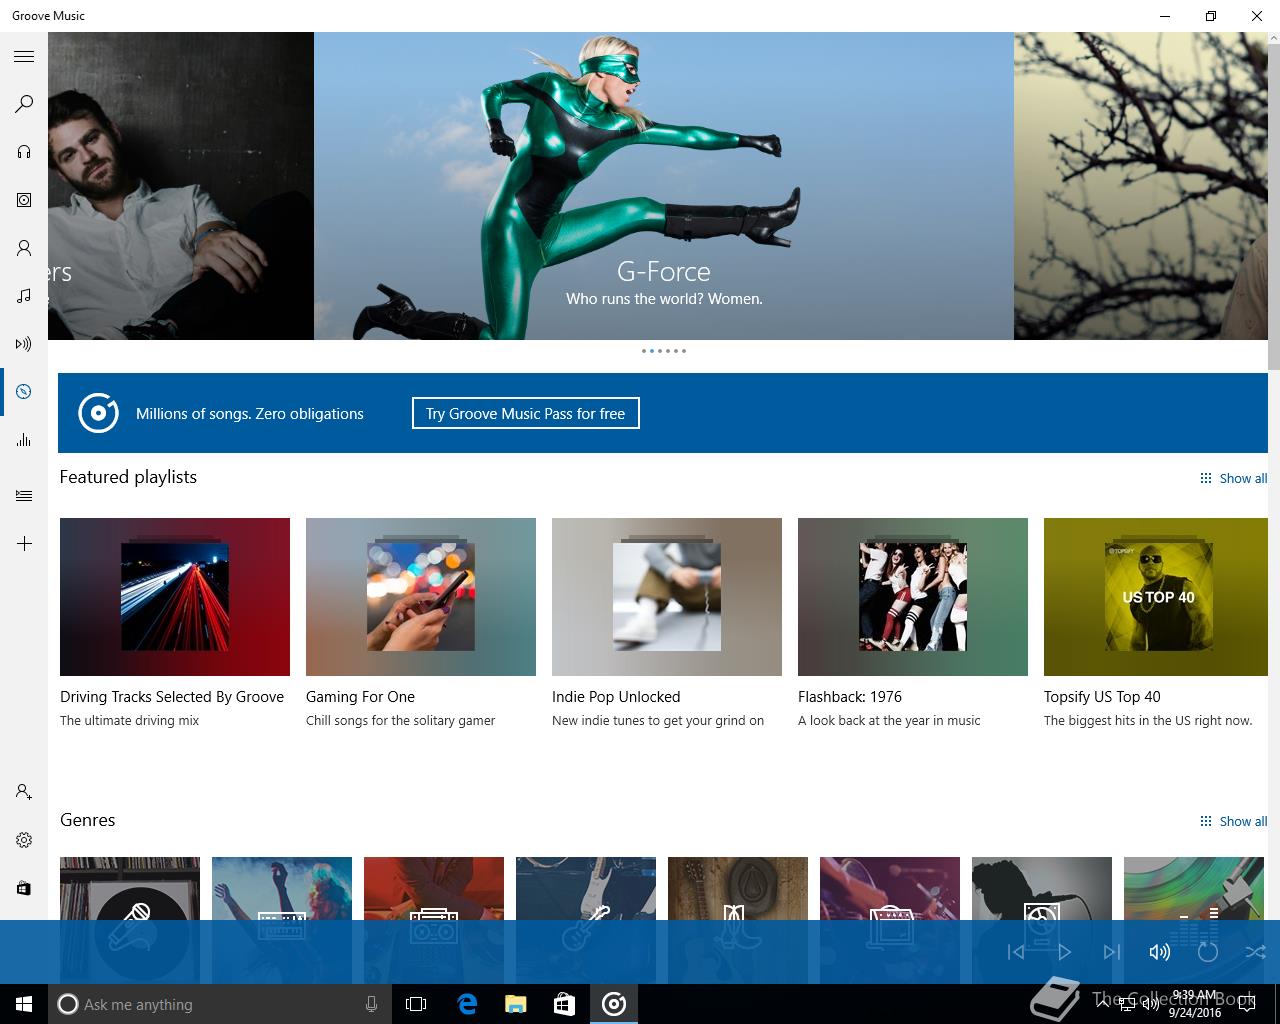Skip to previous track
1280x1024 pixels.
tap(1016, 952)
